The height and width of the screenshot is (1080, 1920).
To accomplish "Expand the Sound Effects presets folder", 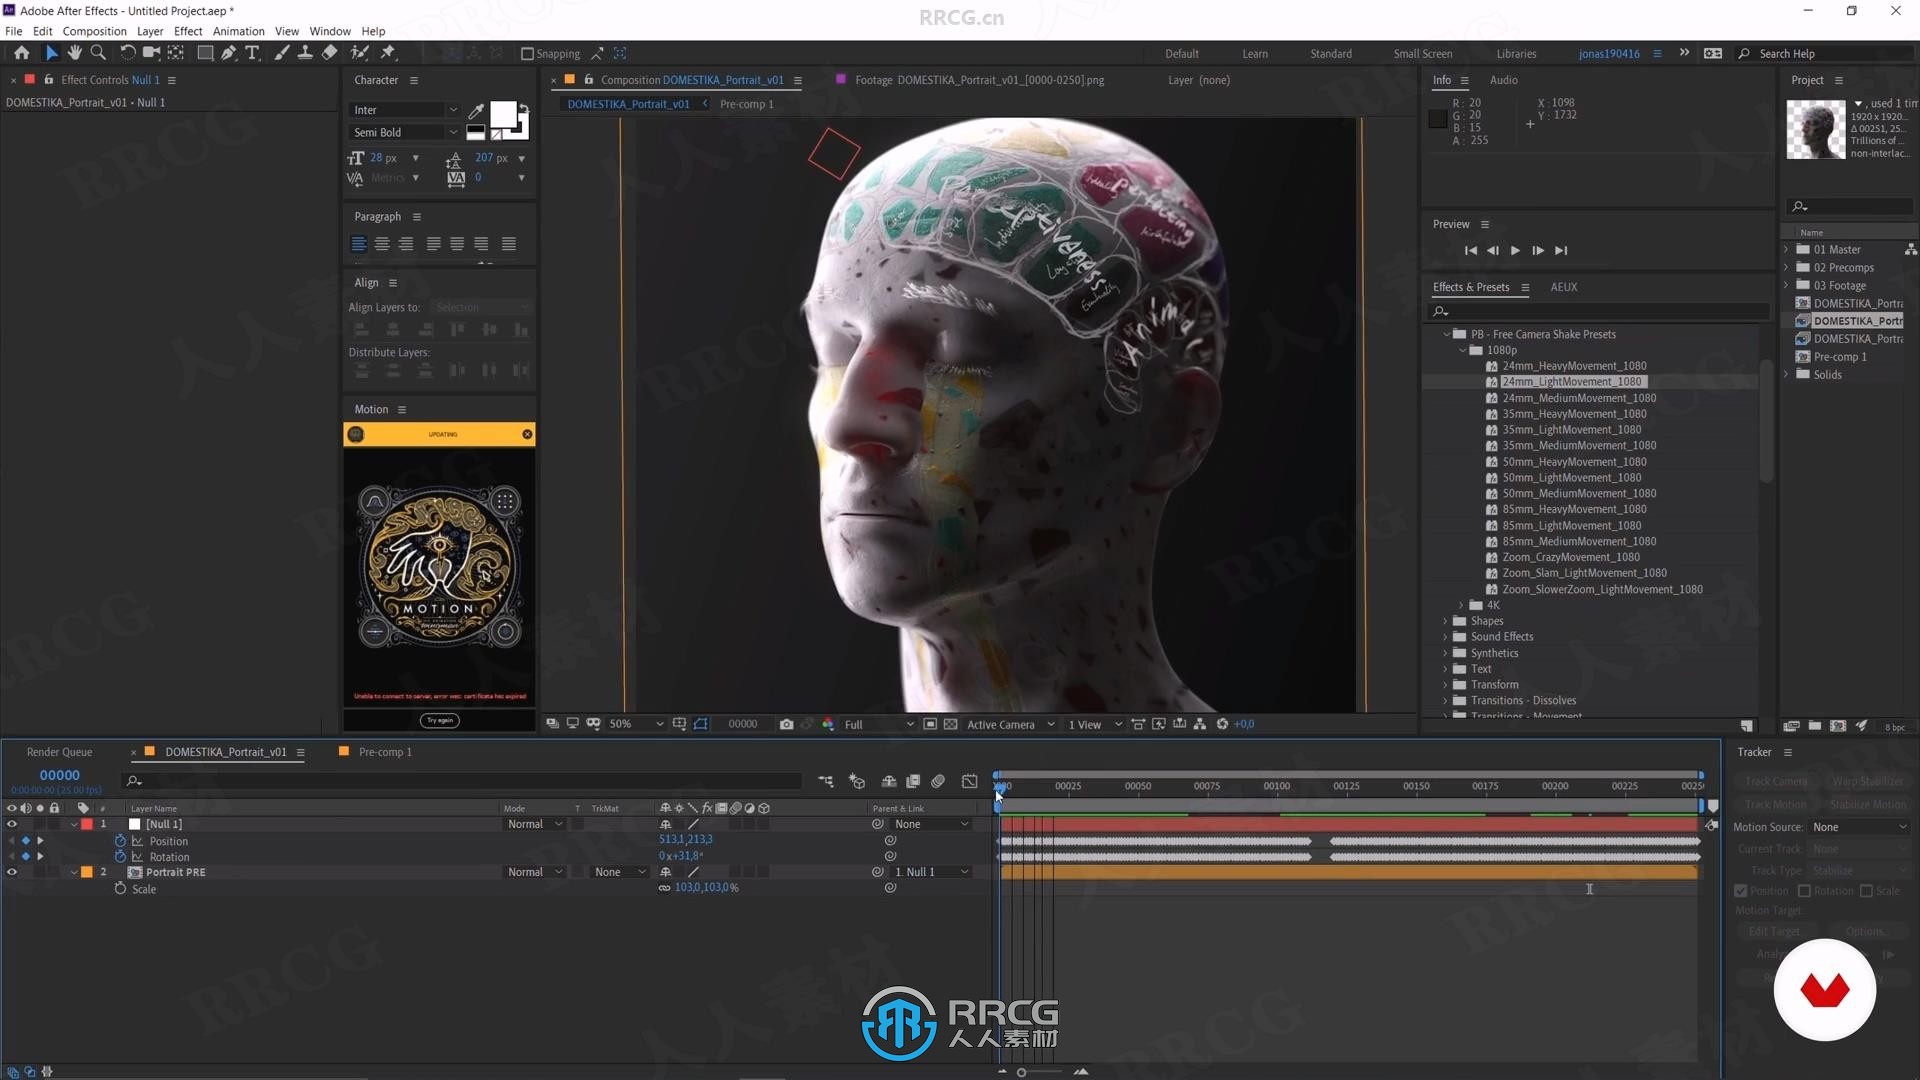I will pyautogui.click(x=1445, y=637).
